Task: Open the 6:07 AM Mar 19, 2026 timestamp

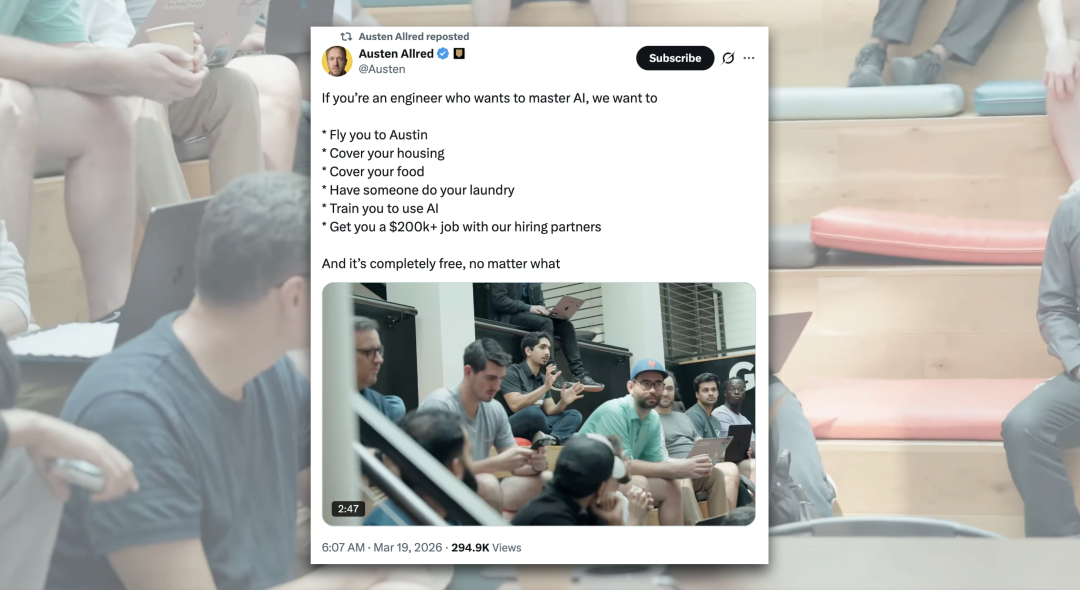Action: pyautogui.click(x=382, y=547)
